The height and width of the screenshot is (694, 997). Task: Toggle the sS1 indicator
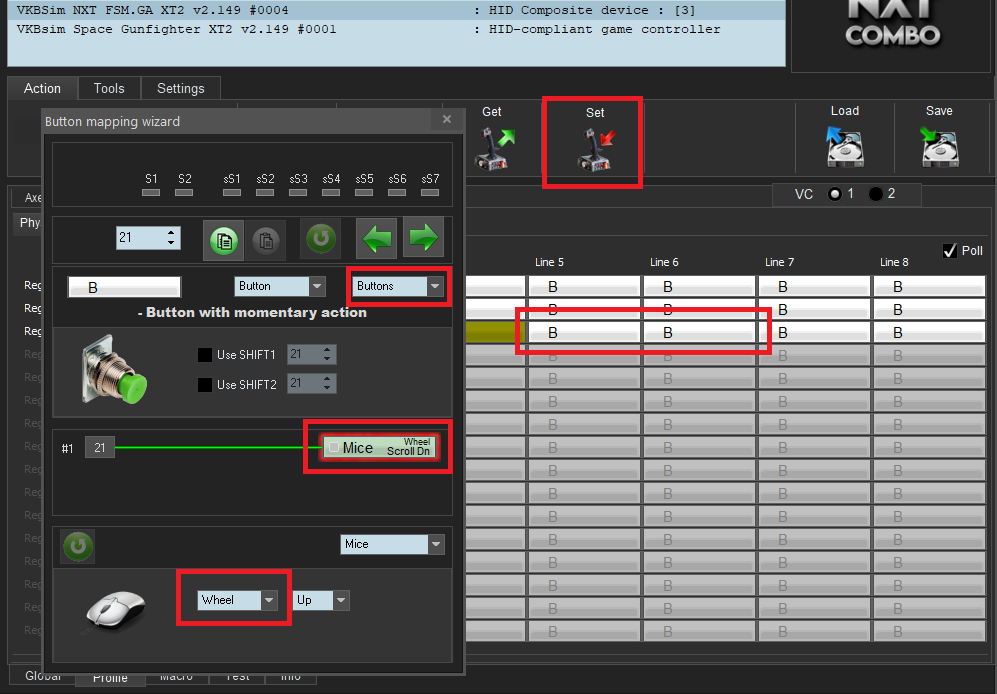click(231, 192)
